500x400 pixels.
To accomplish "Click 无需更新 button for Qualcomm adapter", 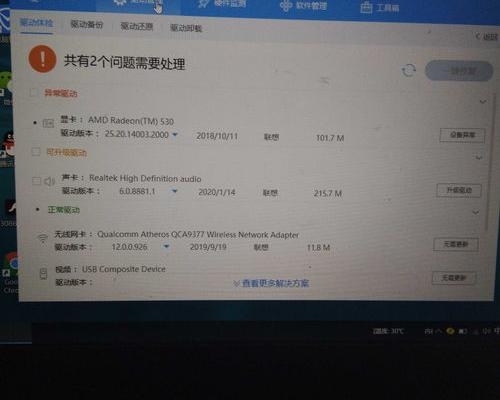I will click(456, 244).
